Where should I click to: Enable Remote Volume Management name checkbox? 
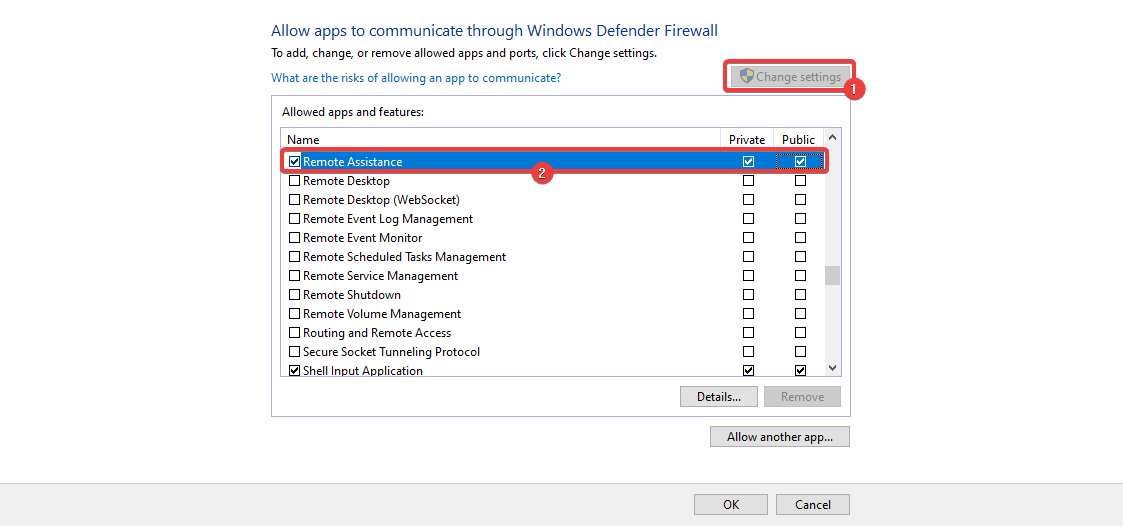294,314
